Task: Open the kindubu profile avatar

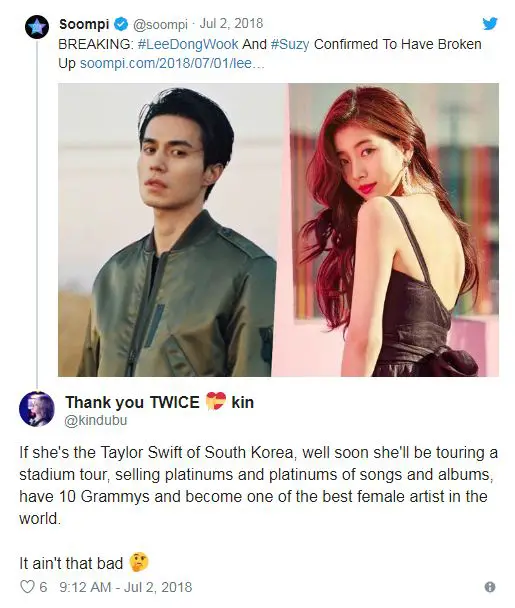Action: point(37,409)
